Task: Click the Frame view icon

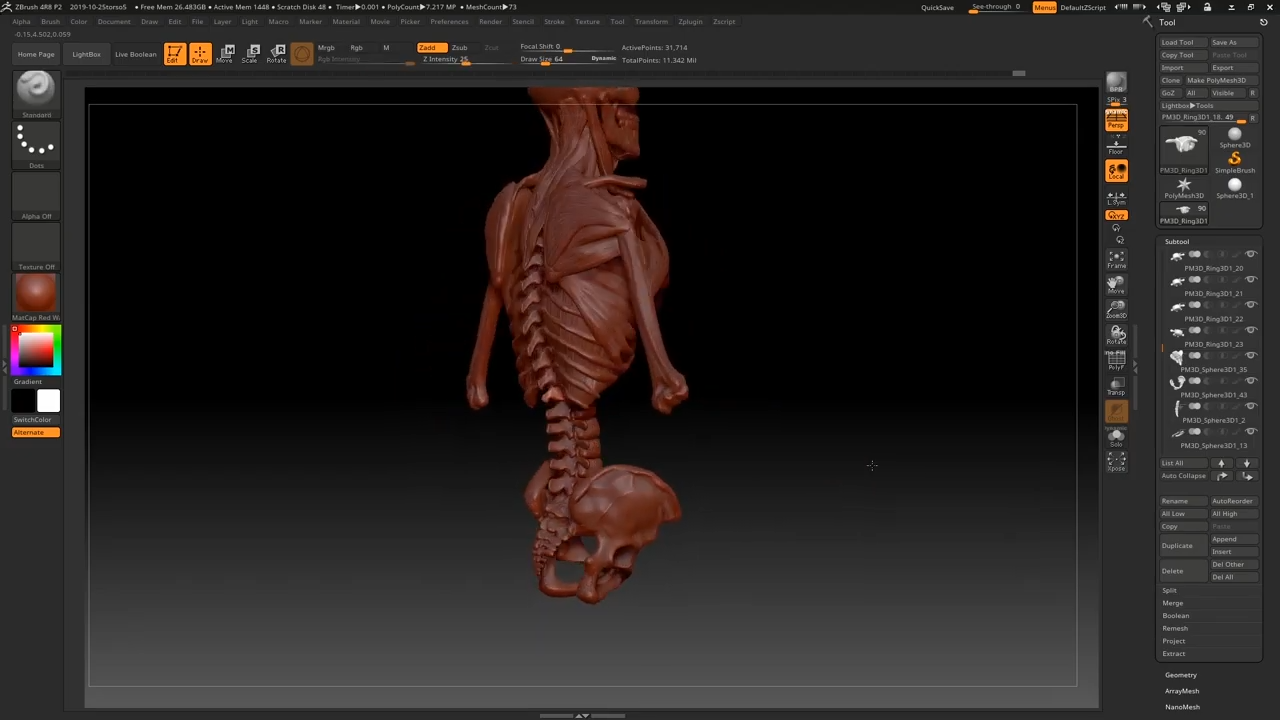Action: coord(1116,260)
